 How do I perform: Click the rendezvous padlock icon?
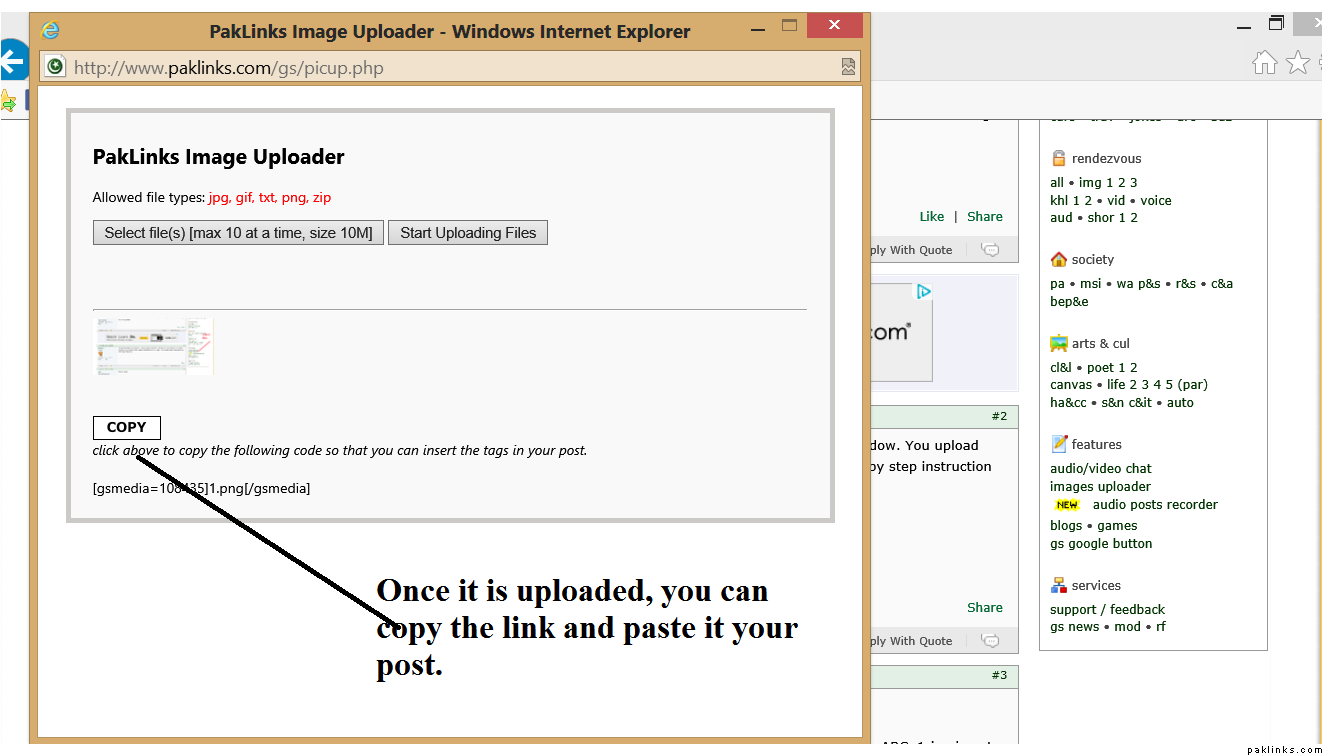pos(1059,158)
